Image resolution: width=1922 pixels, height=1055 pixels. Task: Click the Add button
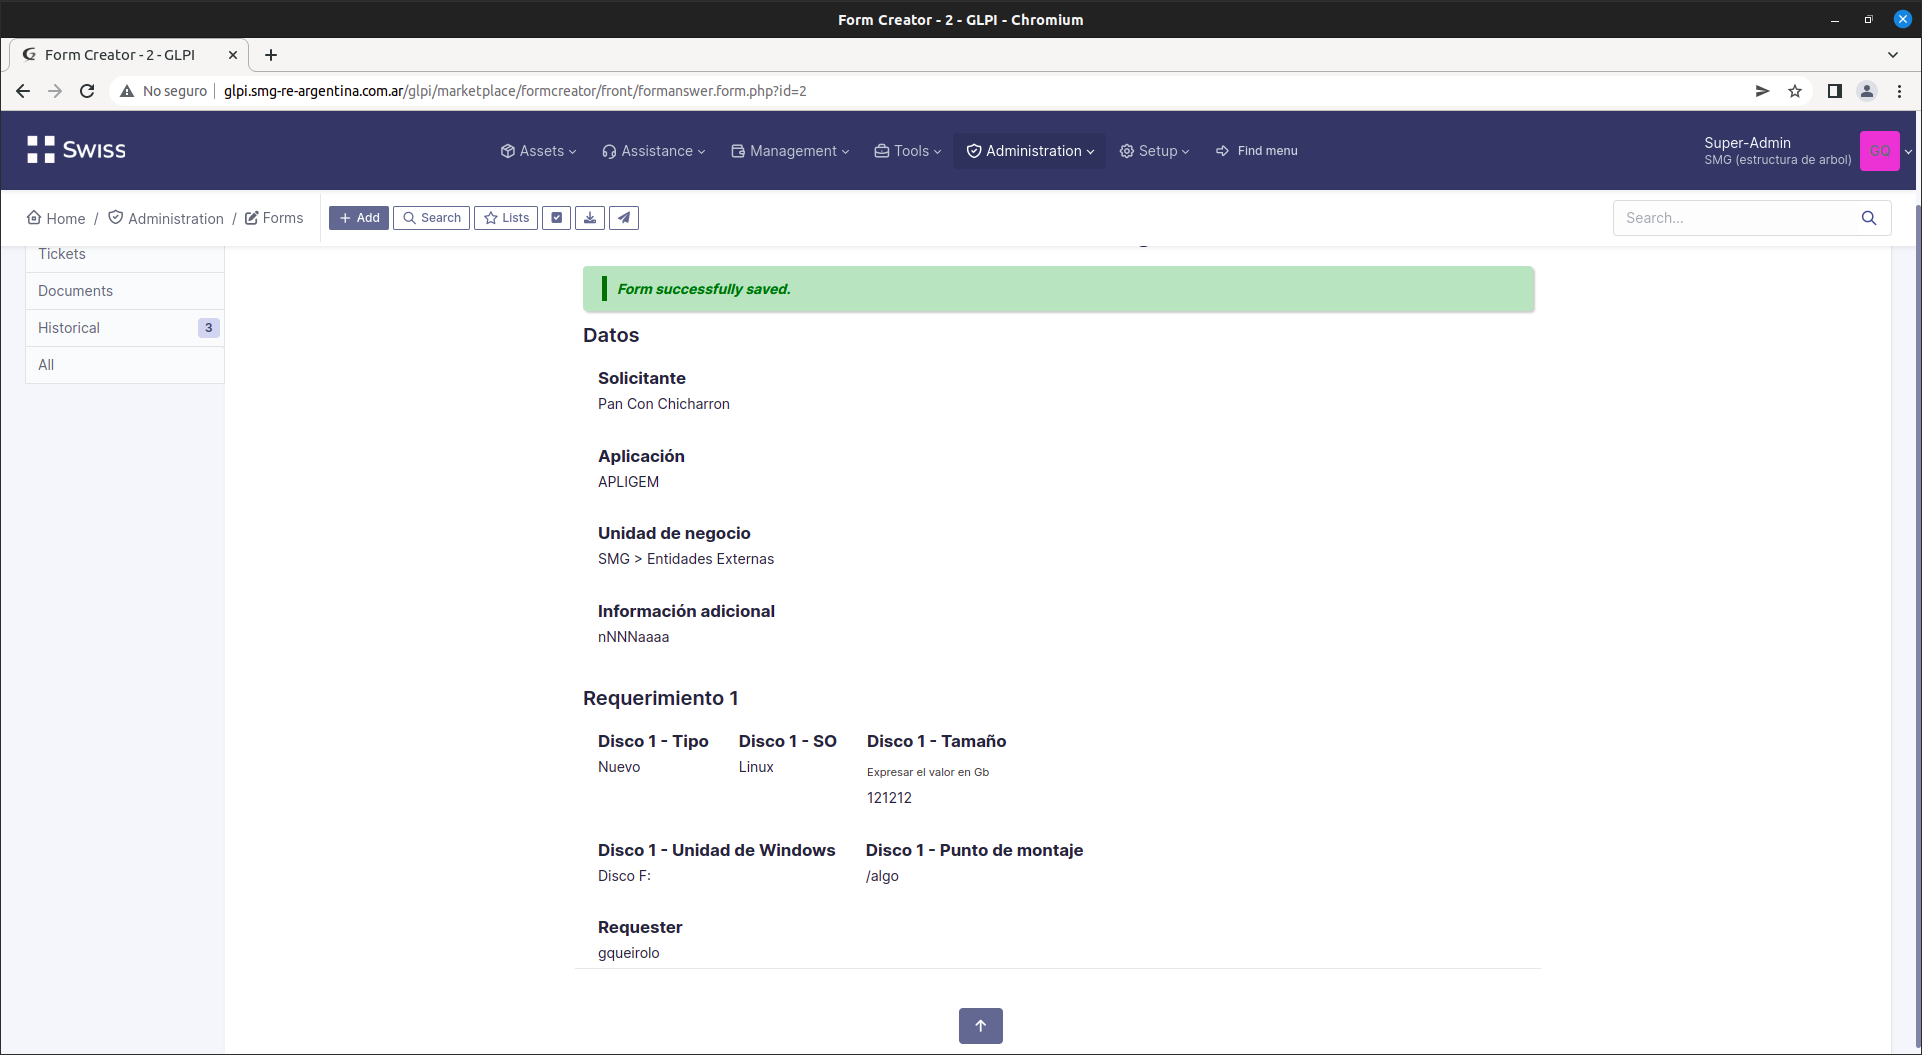tap(358, 217)
